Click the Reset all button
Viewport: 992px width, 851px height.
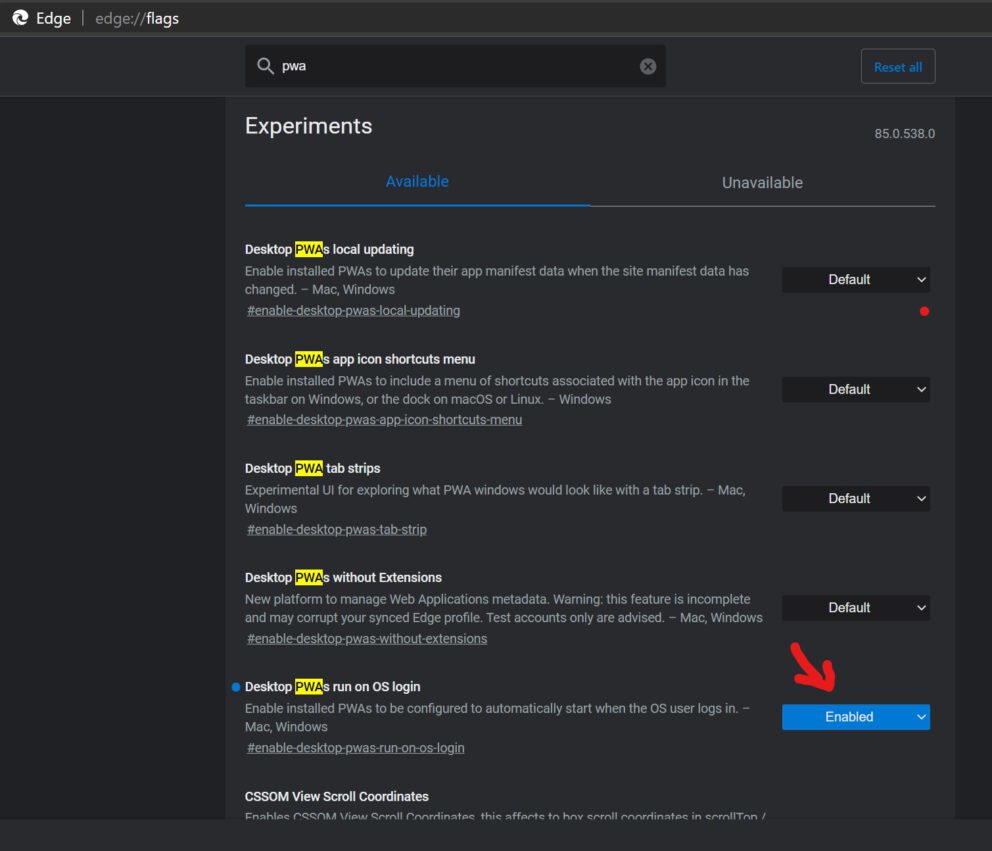[897, 66]
